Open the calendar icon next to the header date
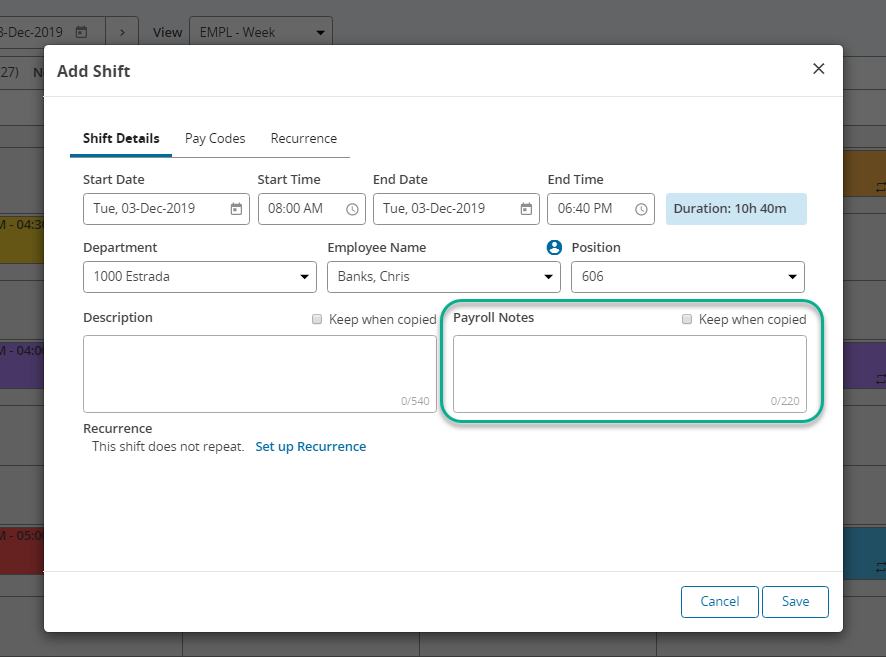The height and width of the screenshot is (657, 886). [x=81, y=32]
